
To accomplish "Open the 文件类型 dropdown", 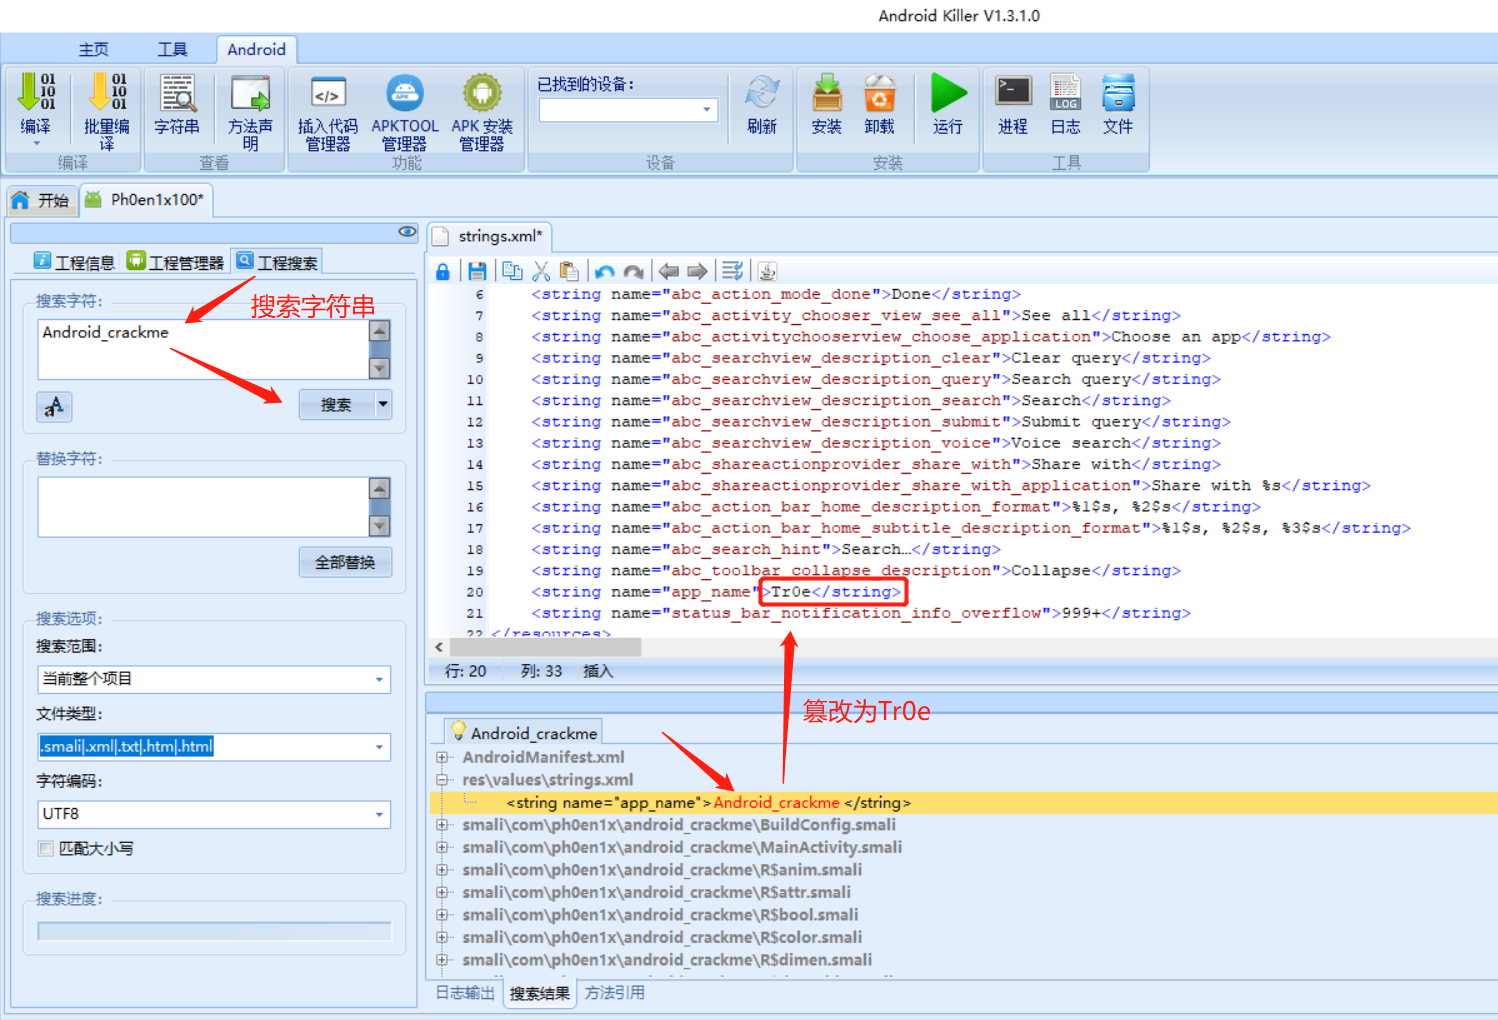I will [x=379, y=747].
